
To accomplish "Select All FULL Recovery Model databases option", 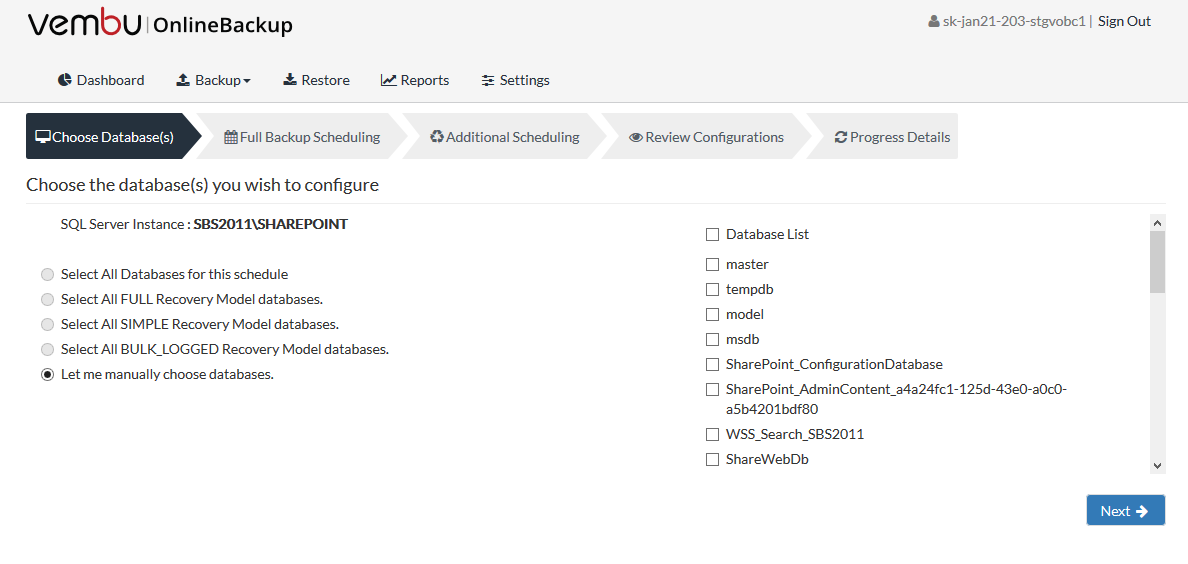I will pyautogui.click(x=48, y=299).
